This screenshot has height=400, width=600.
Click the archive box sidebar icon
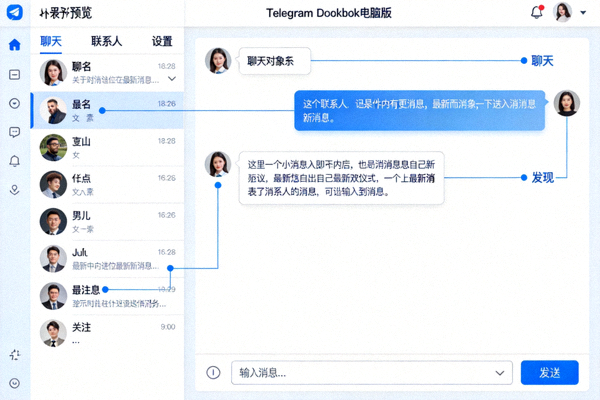[15, 74]
